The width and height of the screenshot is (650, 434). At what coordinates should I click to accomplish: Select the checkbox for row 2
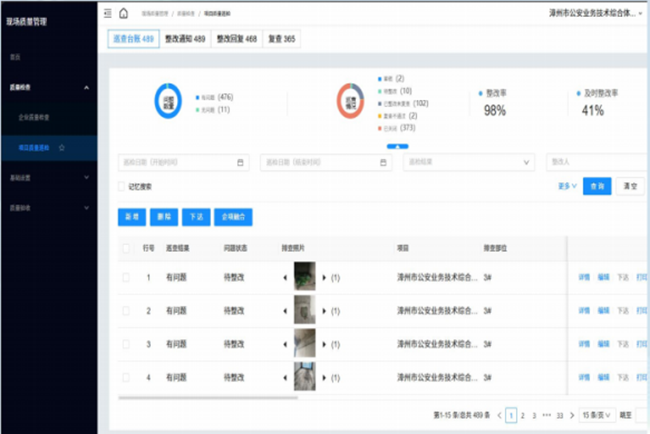click(x=126, y=311)
